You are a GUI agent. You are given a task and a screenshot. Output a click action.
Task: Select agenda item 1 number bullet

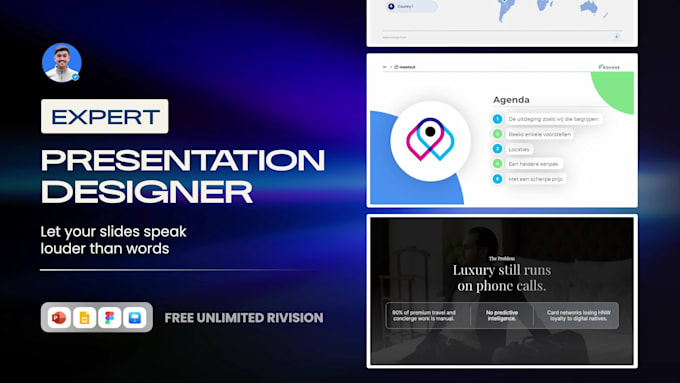click(x=497, y=119)
